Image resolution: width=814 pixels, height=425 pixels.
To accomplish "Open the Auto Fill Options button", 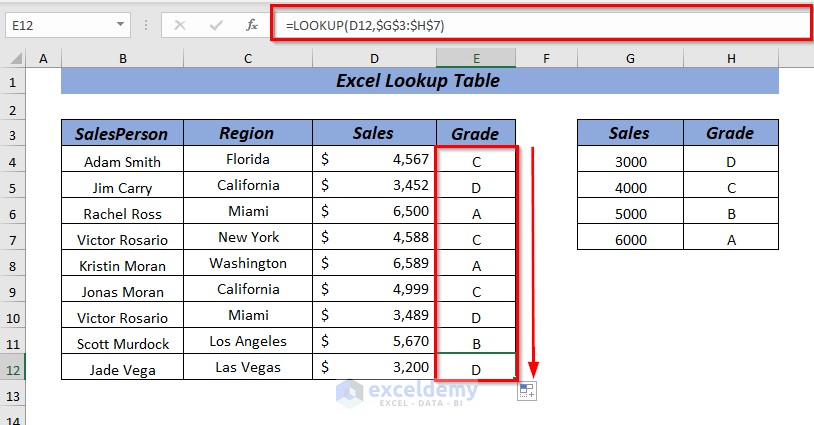I will coord(527,391).
